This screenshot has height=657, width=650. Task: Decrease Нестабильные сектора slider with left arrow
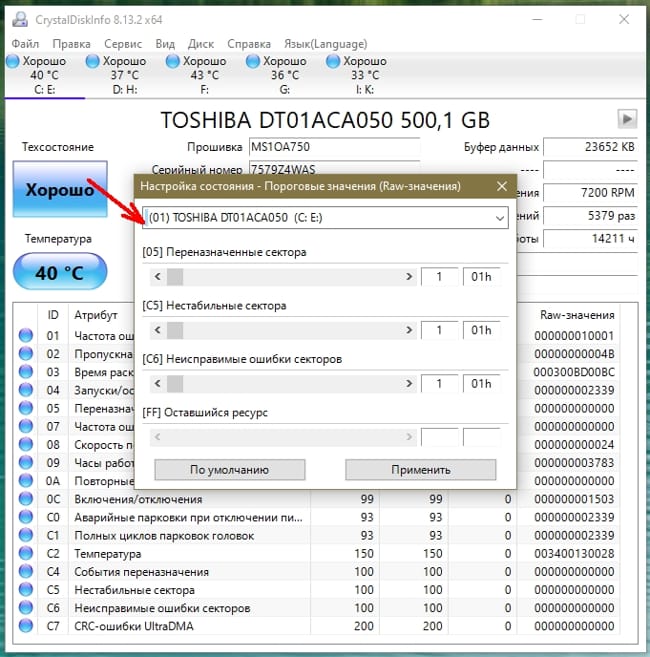[158, 330]
